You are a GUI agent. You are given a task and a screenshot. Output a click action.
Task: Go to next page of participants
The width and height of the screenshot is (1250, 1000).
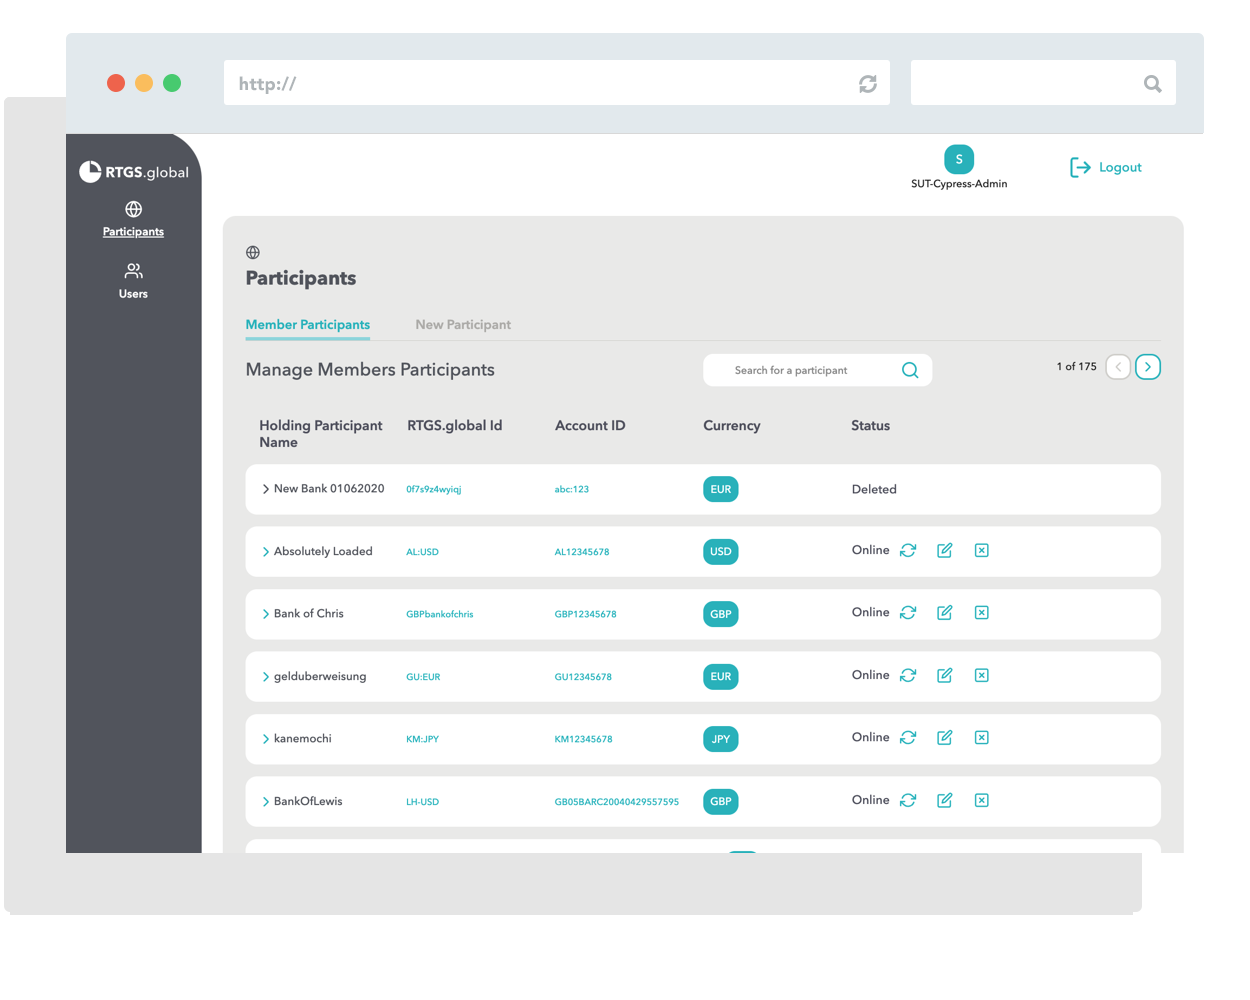tap(1148, 367)
